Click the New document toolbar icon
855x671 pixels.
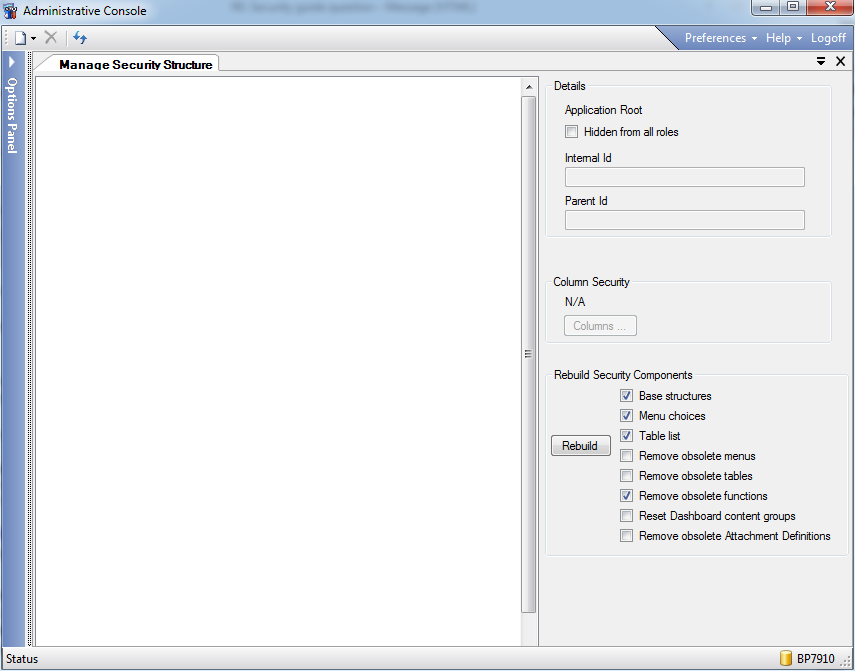click(x=19, y=38)
